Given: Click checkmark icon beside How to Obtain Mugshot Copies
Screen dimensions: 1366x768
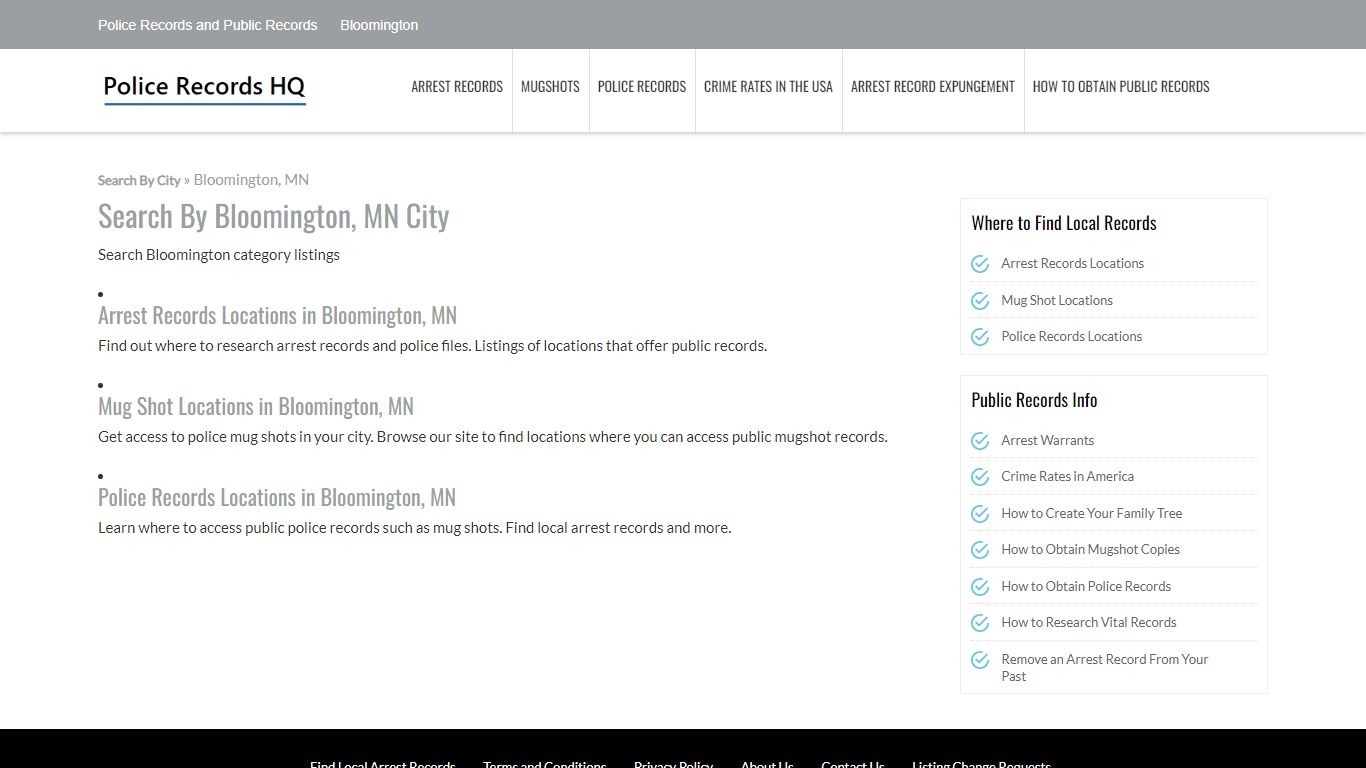Looking at the screenshot, I should pos(980,550).
